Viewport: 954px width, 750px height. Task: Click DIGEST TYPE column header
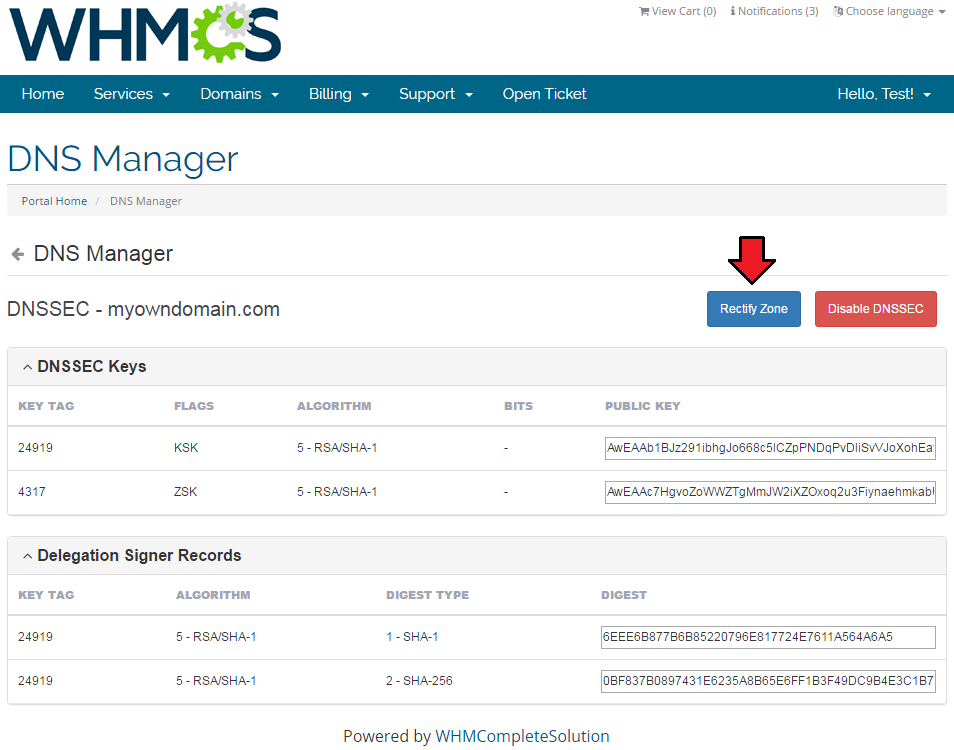(427, 595)
